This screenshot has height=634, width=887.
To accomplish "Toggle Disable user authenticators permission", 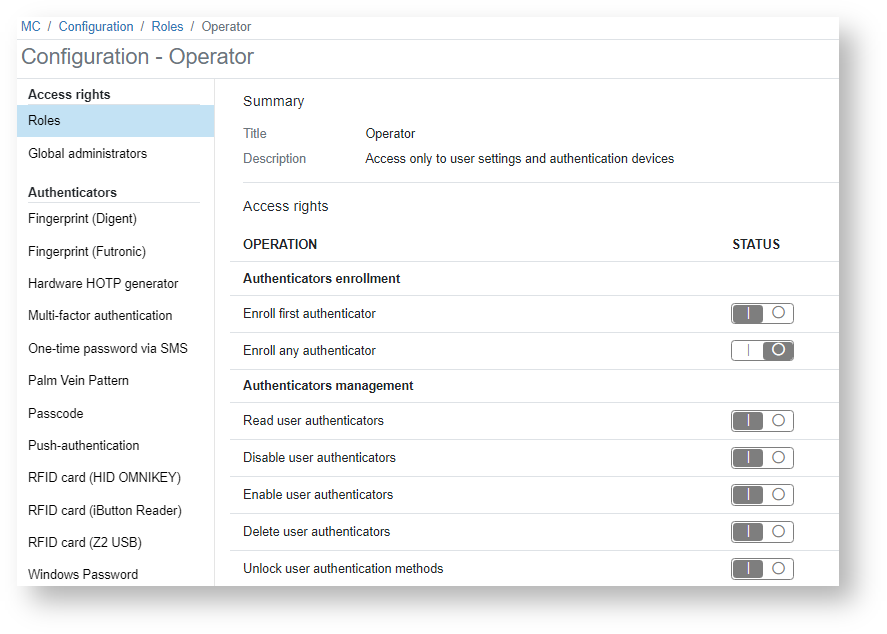I will coord(762,458).
